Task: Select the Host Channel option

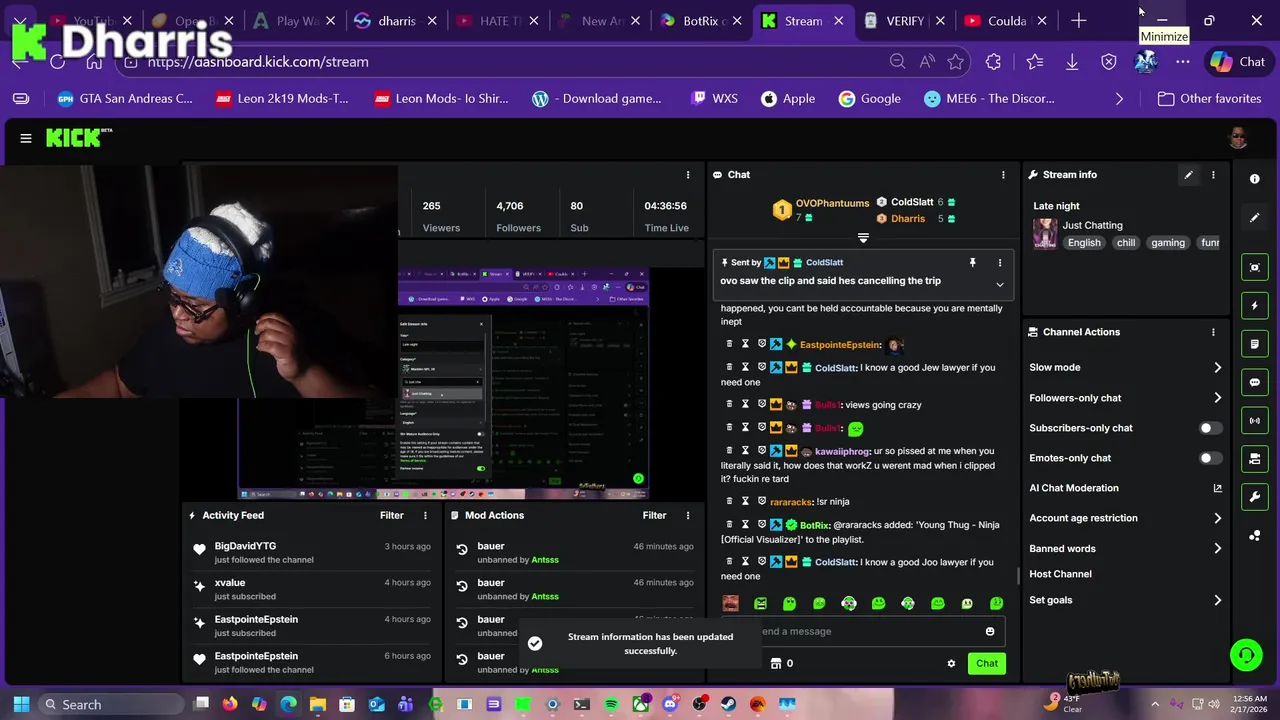Action: [x=1060, y=574]
